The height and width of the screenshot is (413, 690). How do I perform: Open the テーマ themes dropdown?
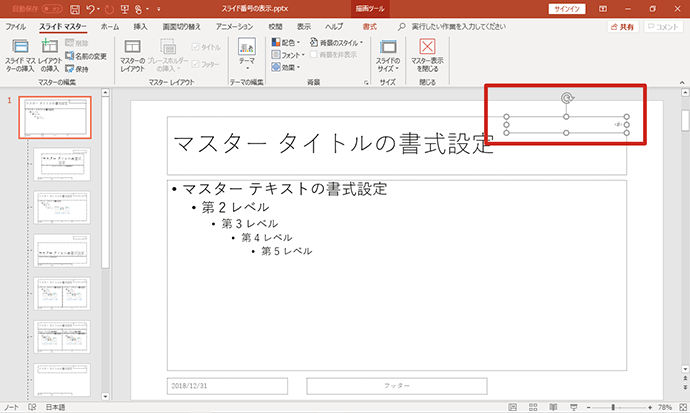(x=247, y=54)
